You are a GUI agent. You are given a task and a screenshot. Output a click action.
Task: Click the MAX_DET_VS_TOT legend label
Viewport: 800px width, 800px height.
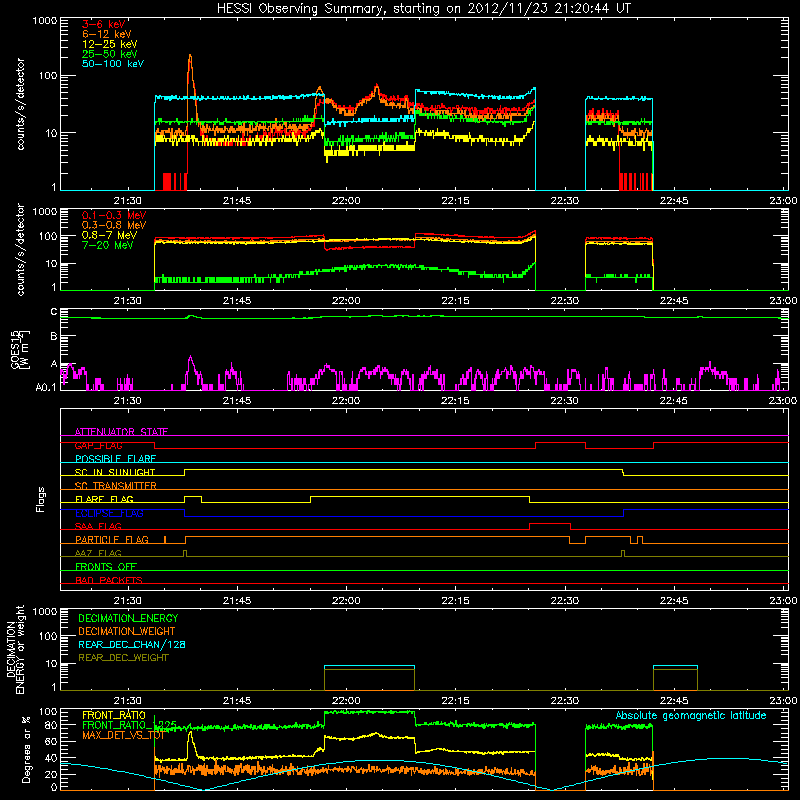click(123, 735)
